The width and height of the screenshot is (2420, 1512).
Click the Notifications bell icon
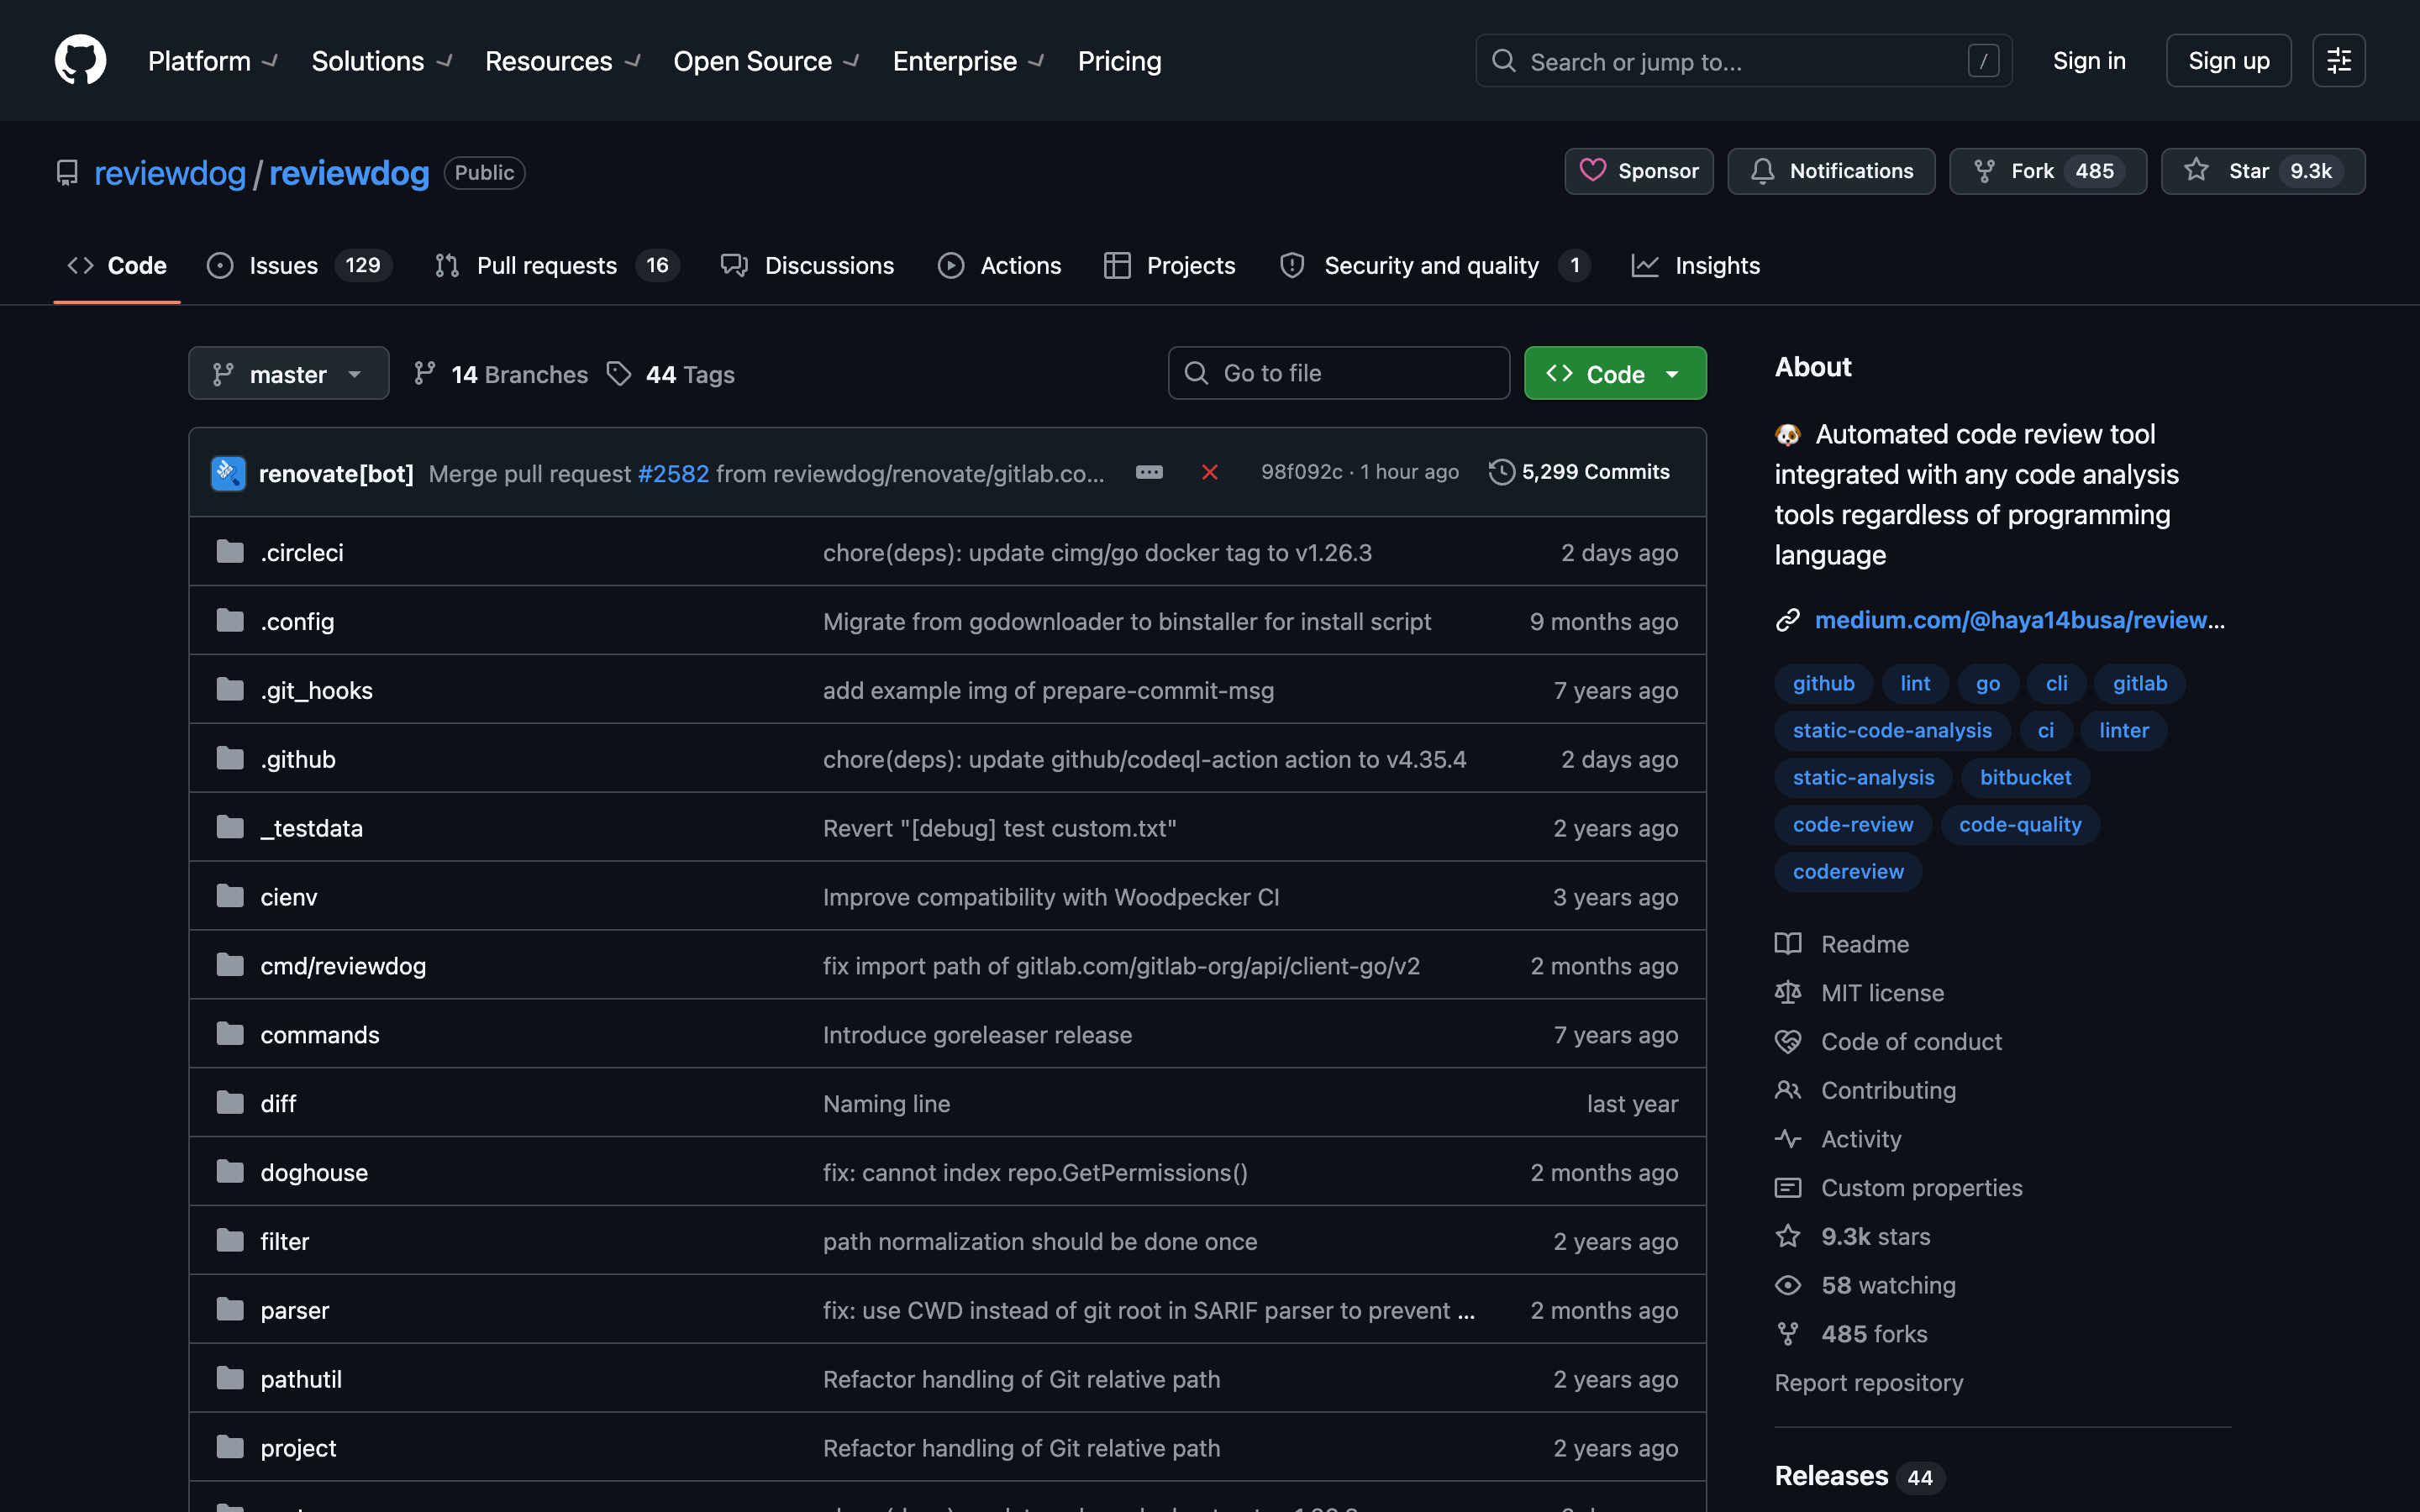pyautogui.click(x=1763, y=171)
